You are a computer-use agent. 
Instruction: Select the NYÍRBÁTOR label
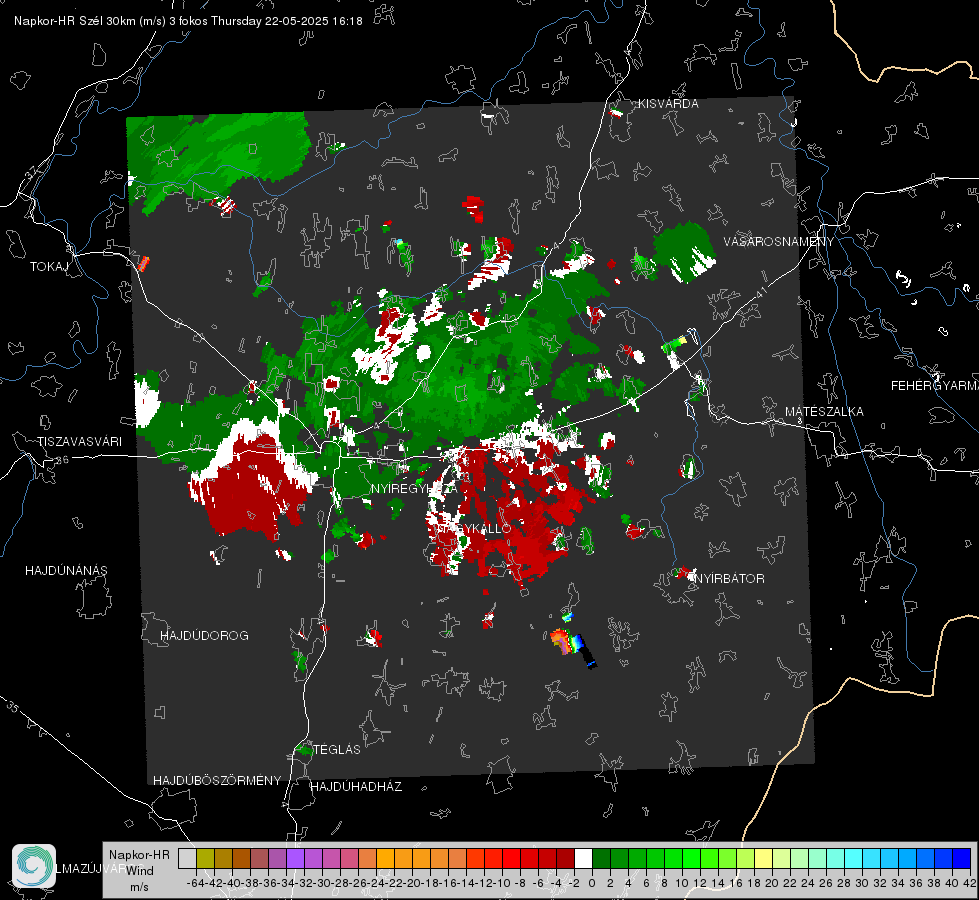coord(730,578)
